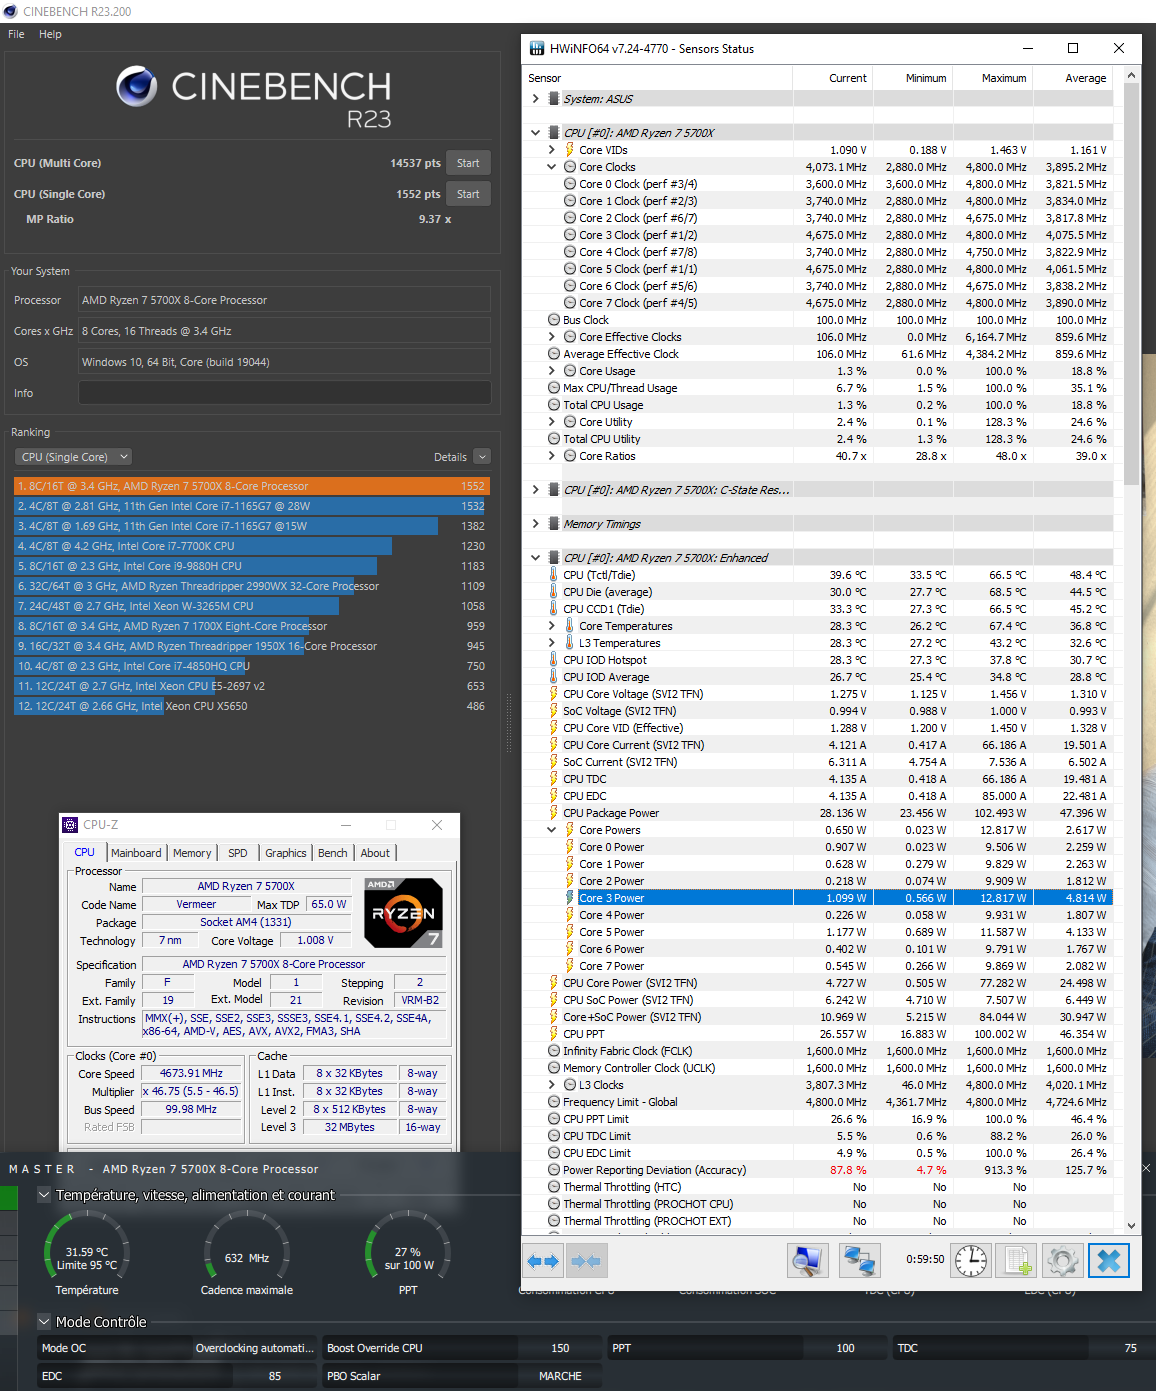Start the CPU (Single Core) benchmark
Screen dimensions: 1156x1391
click(468, 194)
